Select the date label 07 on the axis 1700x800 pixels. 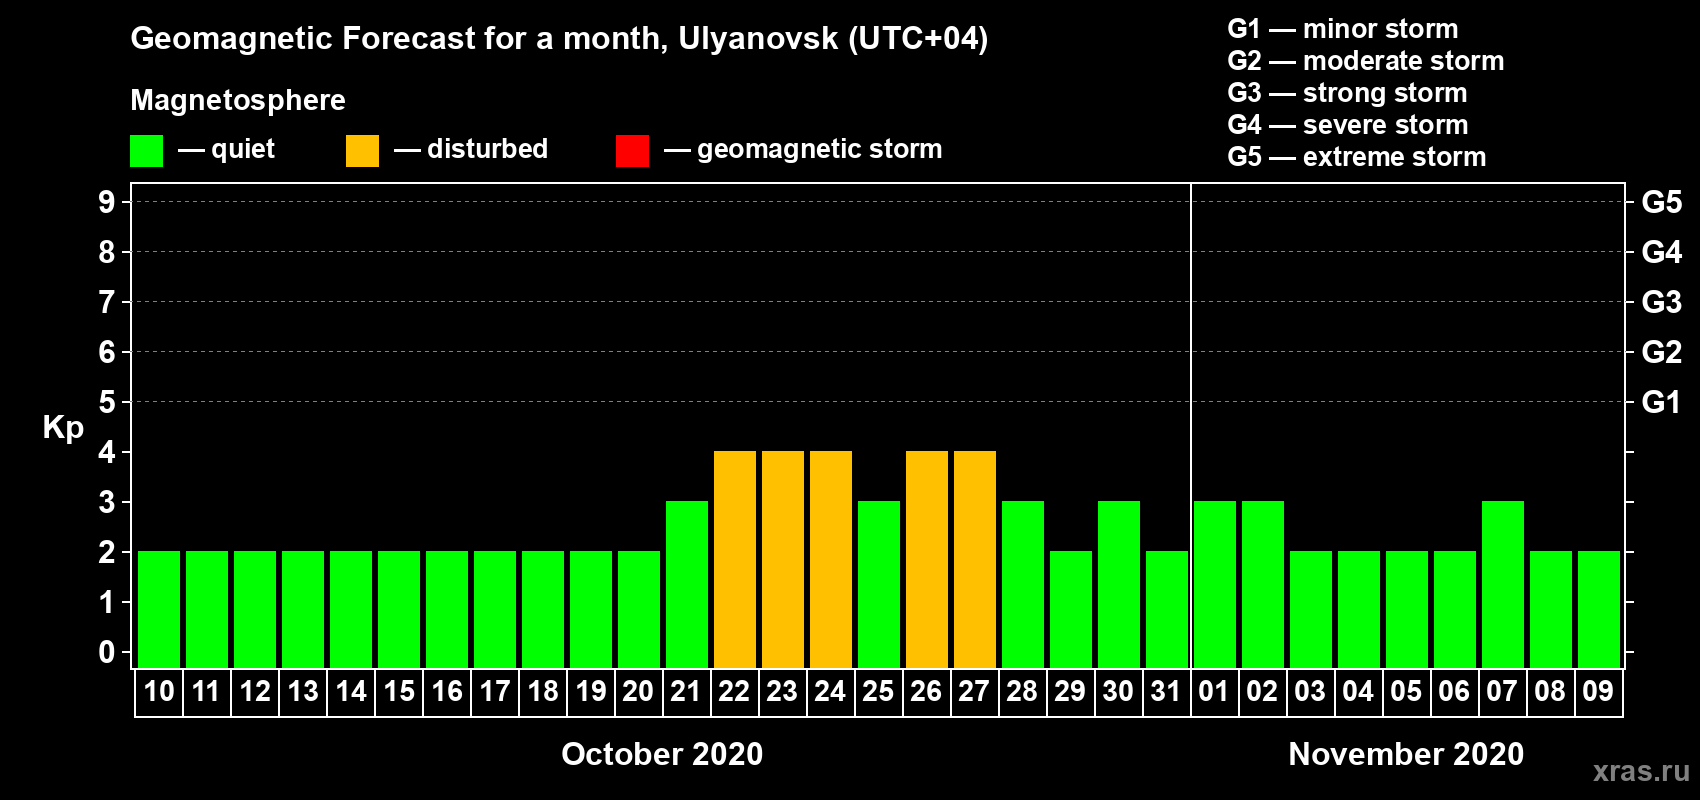1502,691
